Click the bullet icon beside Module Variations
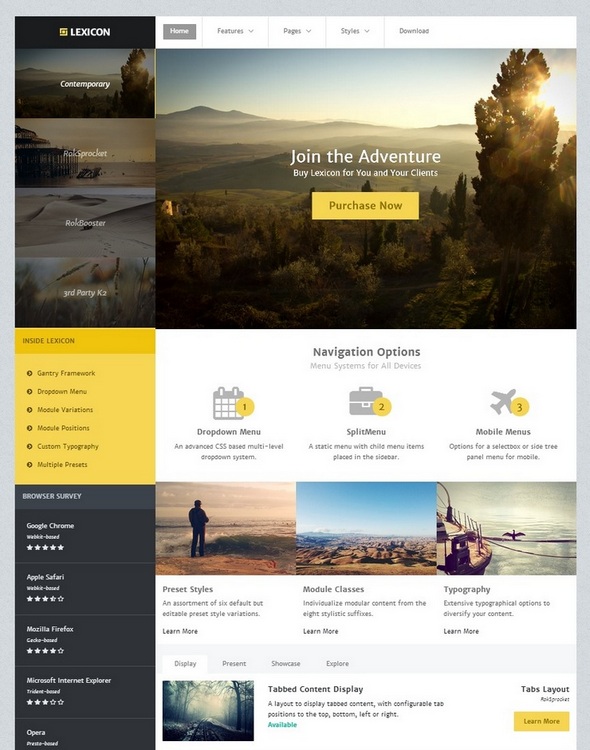The height and width of the screenshot is (750, 590). click(30, 410)
